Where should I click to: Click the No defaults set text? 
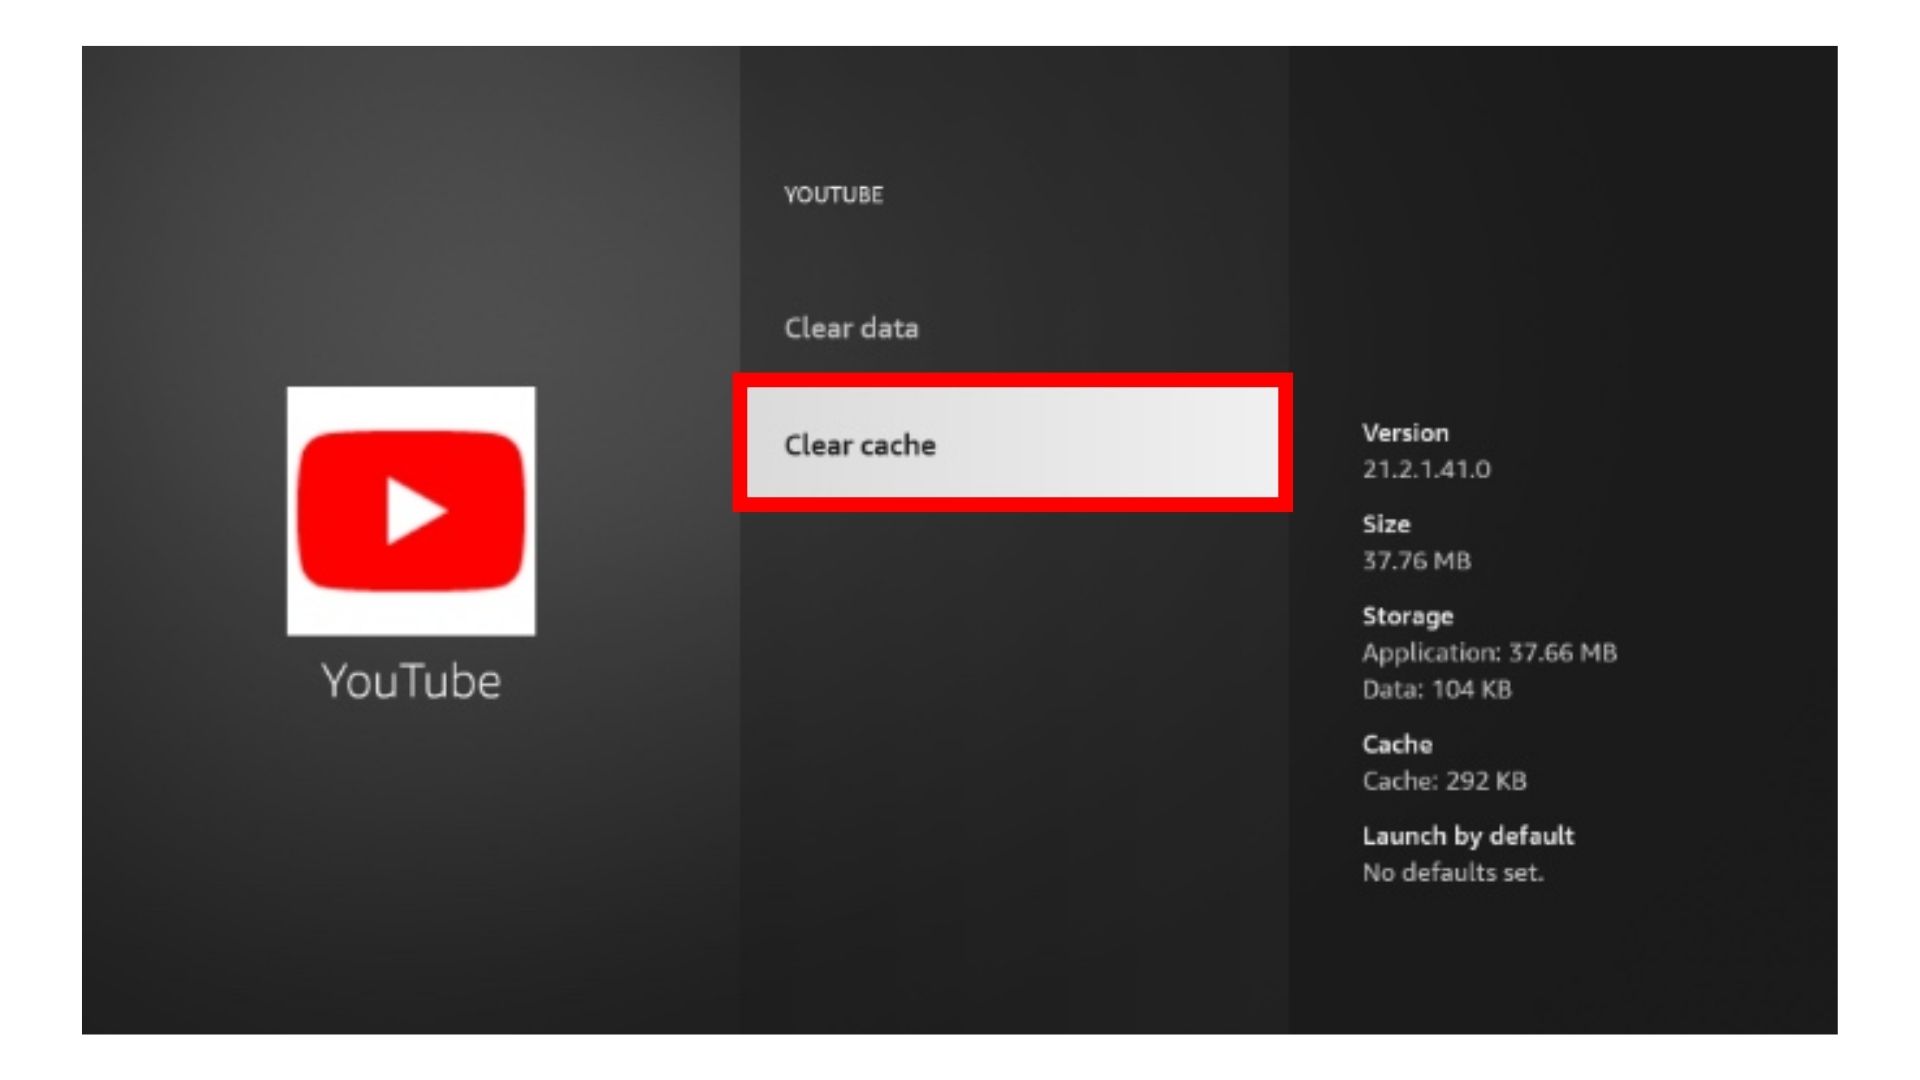tap(1453, 873)
